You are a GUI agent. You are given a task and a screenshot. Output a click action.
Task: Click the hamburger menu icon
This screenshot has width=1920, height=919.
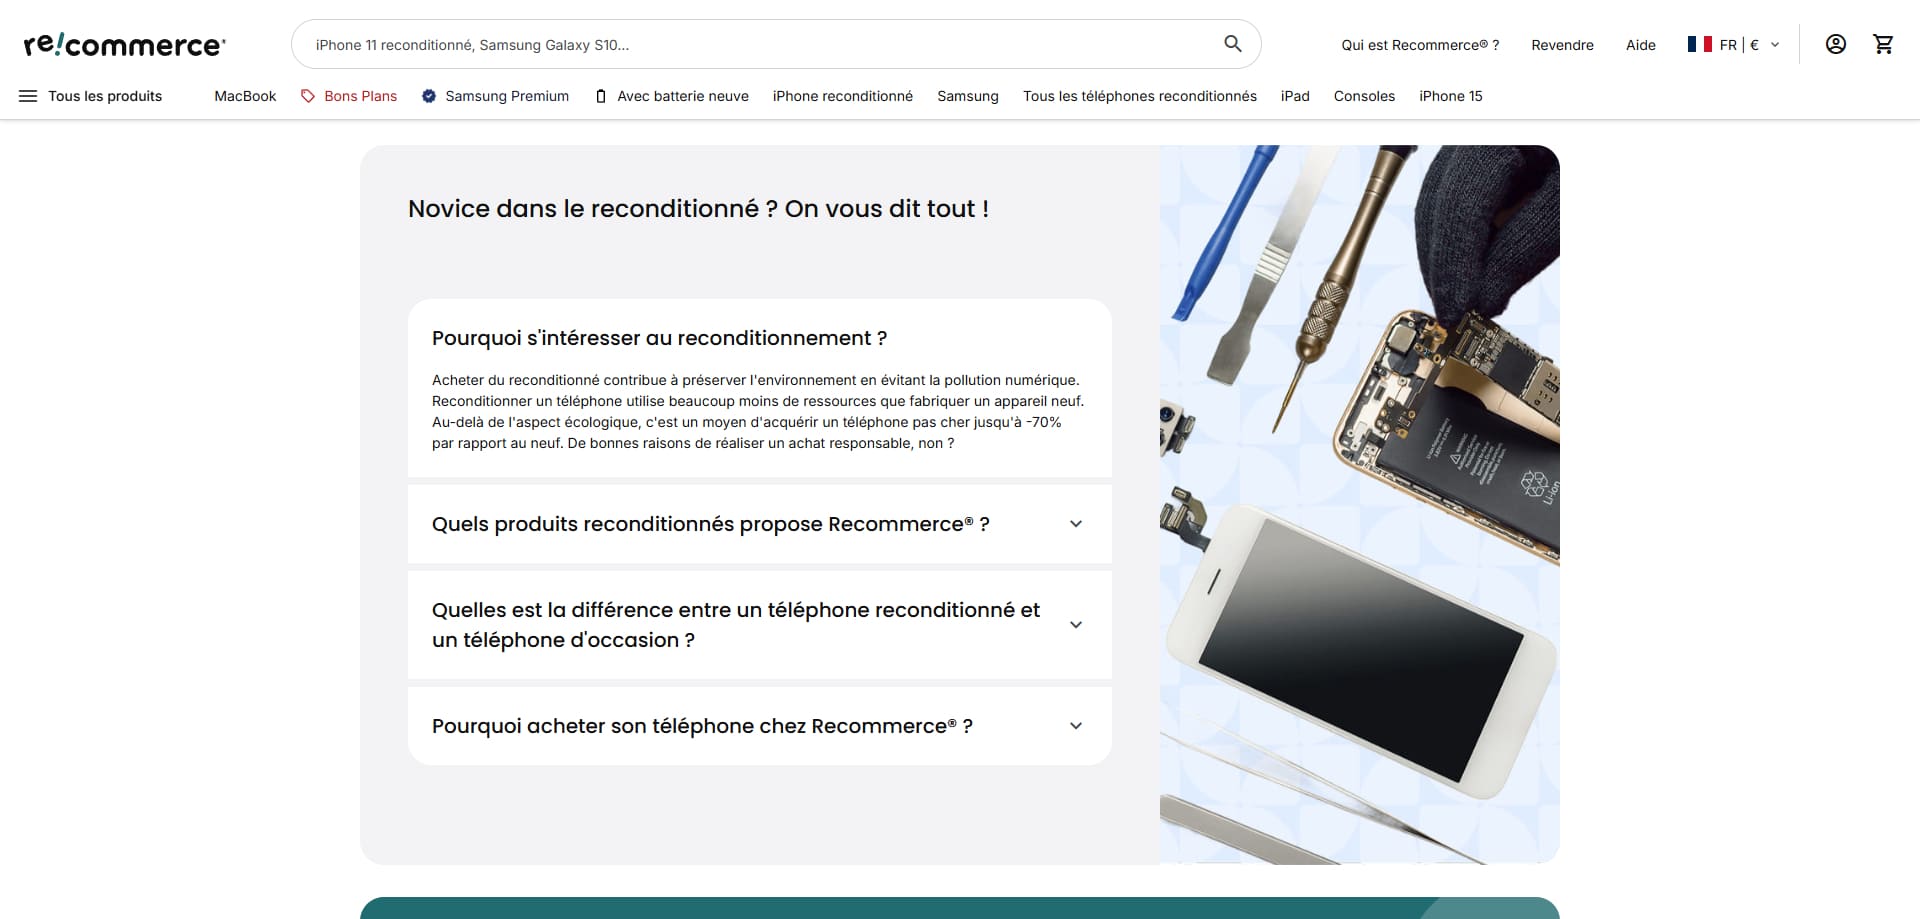(28, 96)
